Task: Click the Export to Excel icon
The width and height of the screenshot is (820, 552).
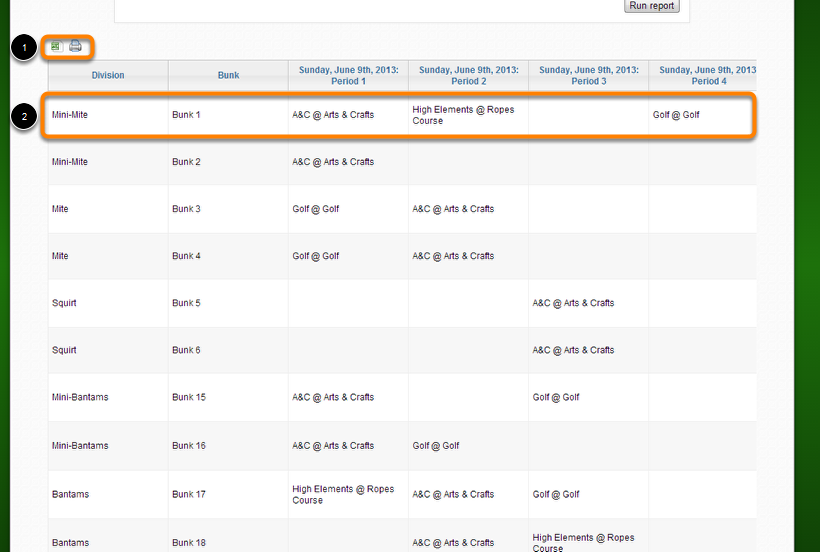Action: [57, 46]
